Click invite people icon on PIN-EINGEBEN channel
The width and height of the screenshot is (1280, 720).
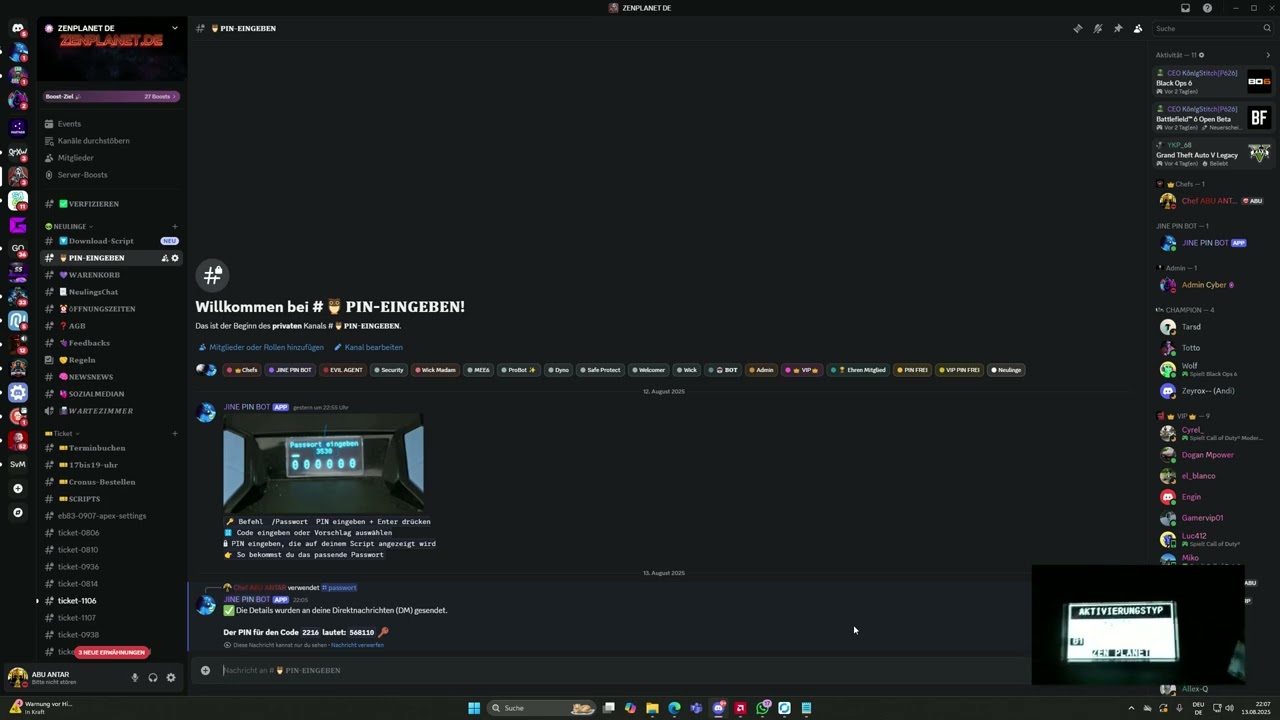tap(164, 258)
